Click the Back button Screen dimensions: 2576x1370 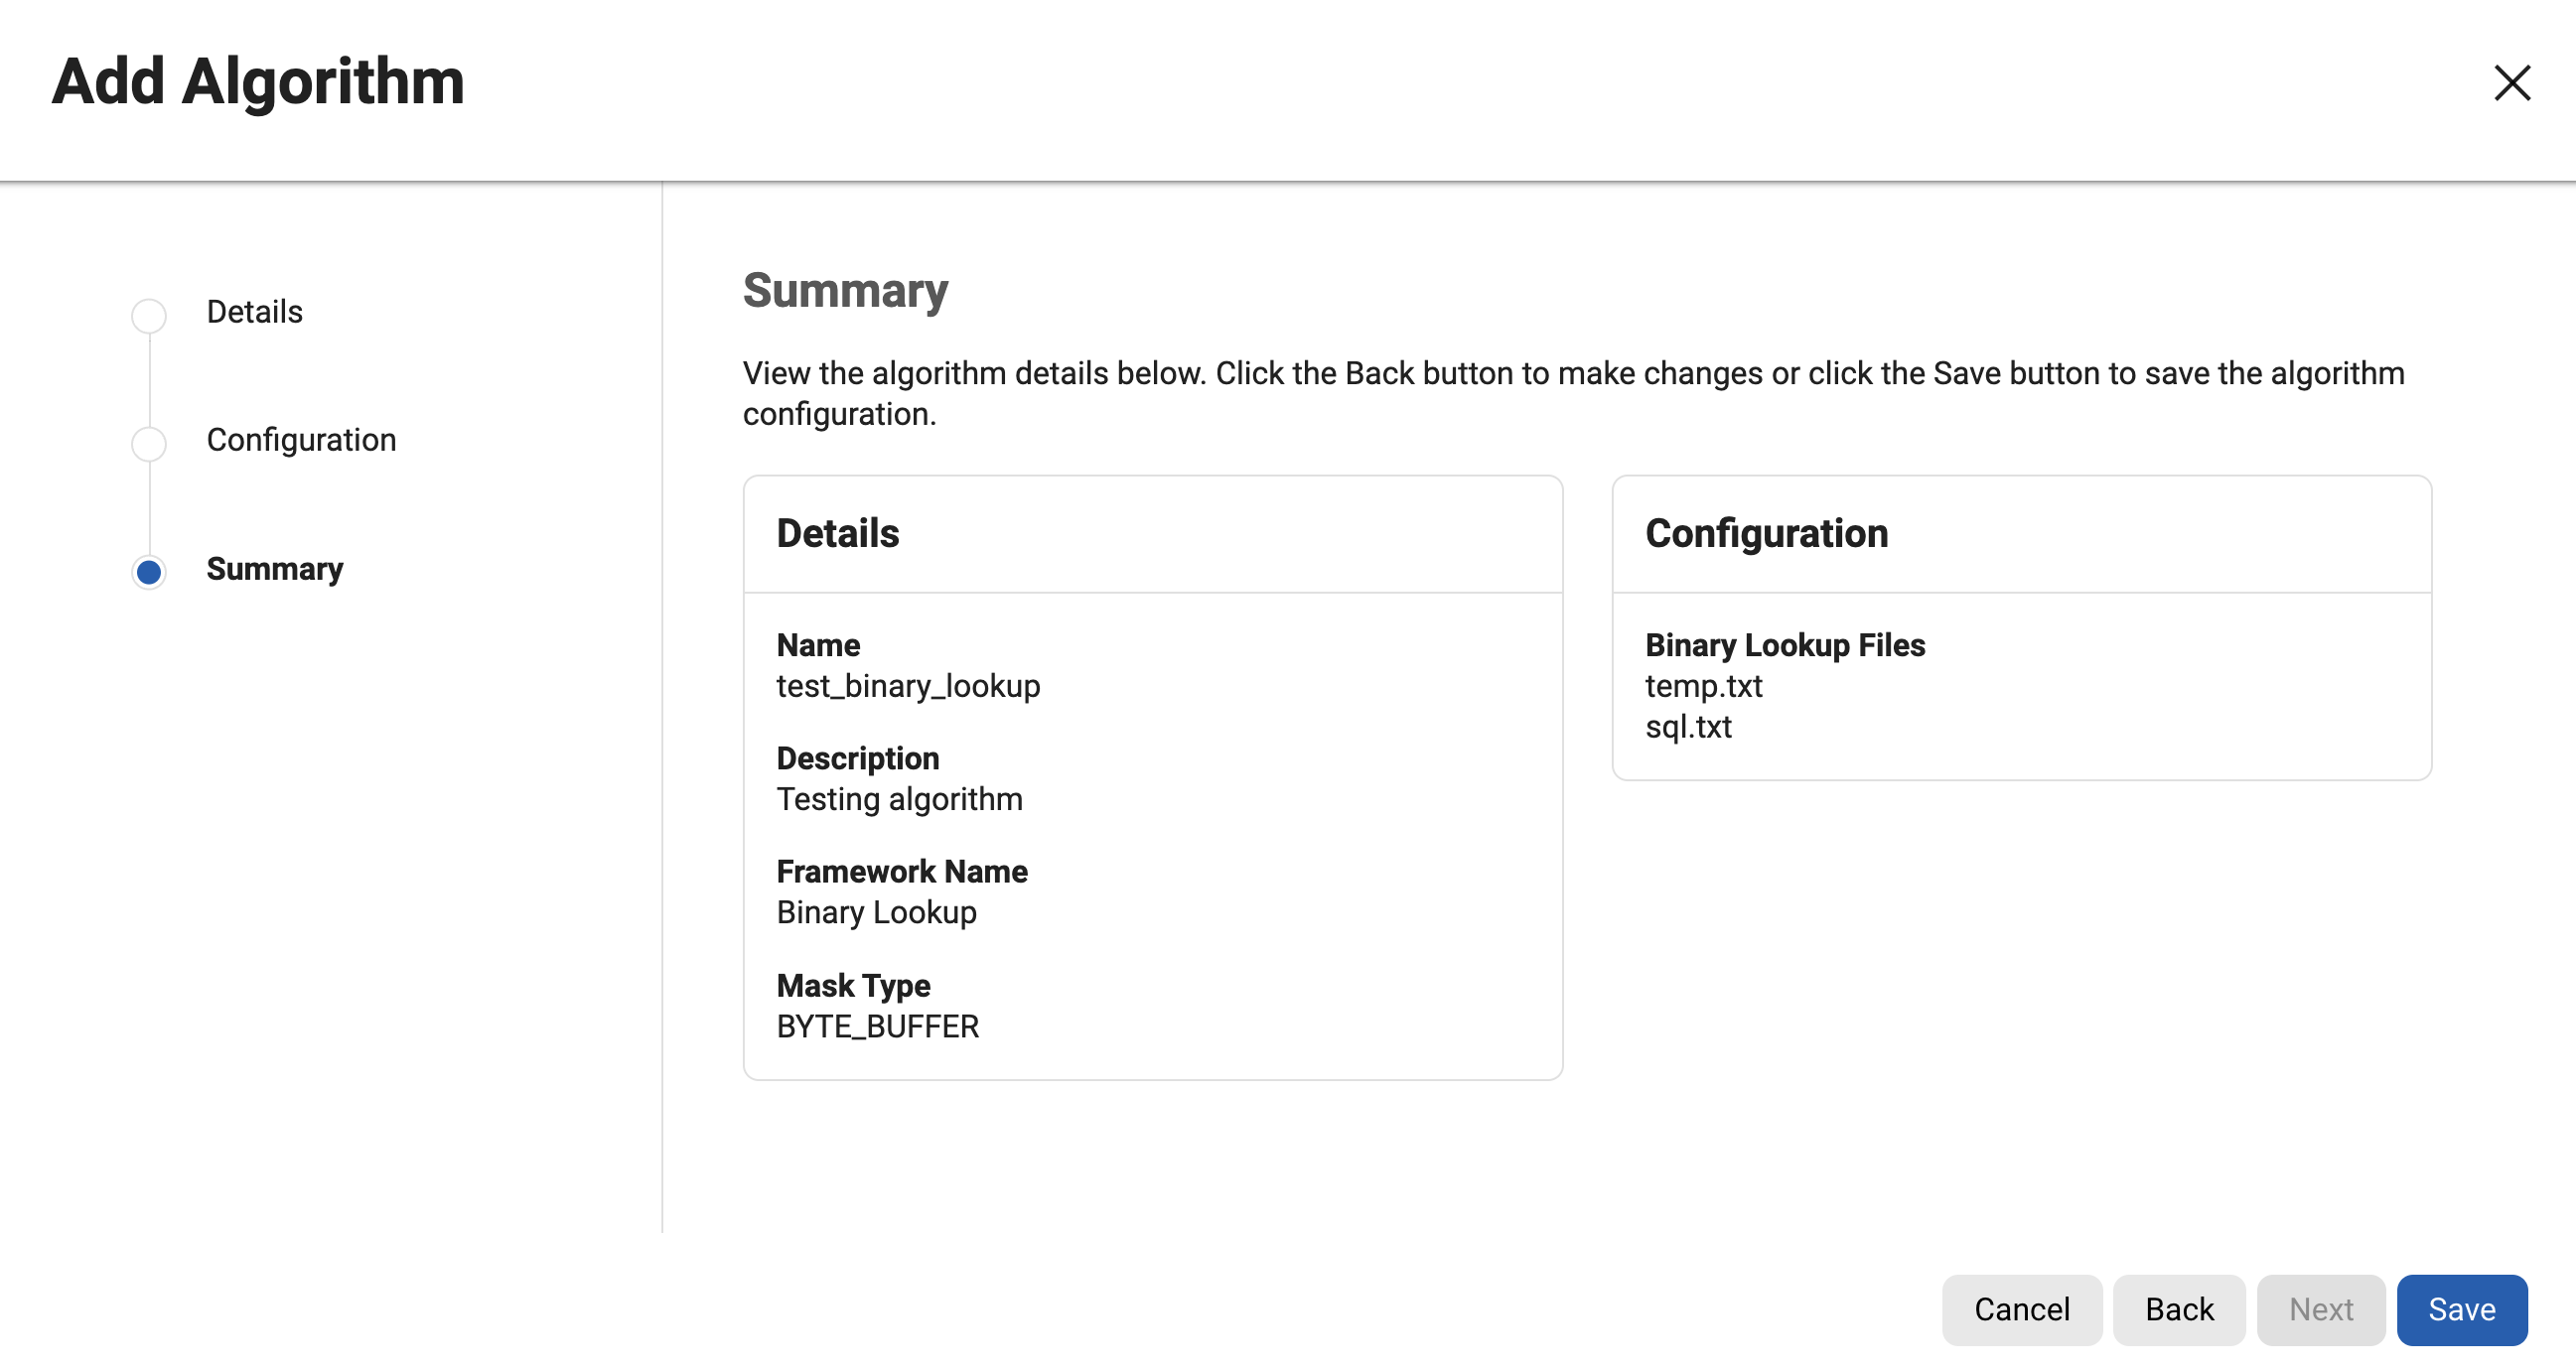coord(2178,1309)
